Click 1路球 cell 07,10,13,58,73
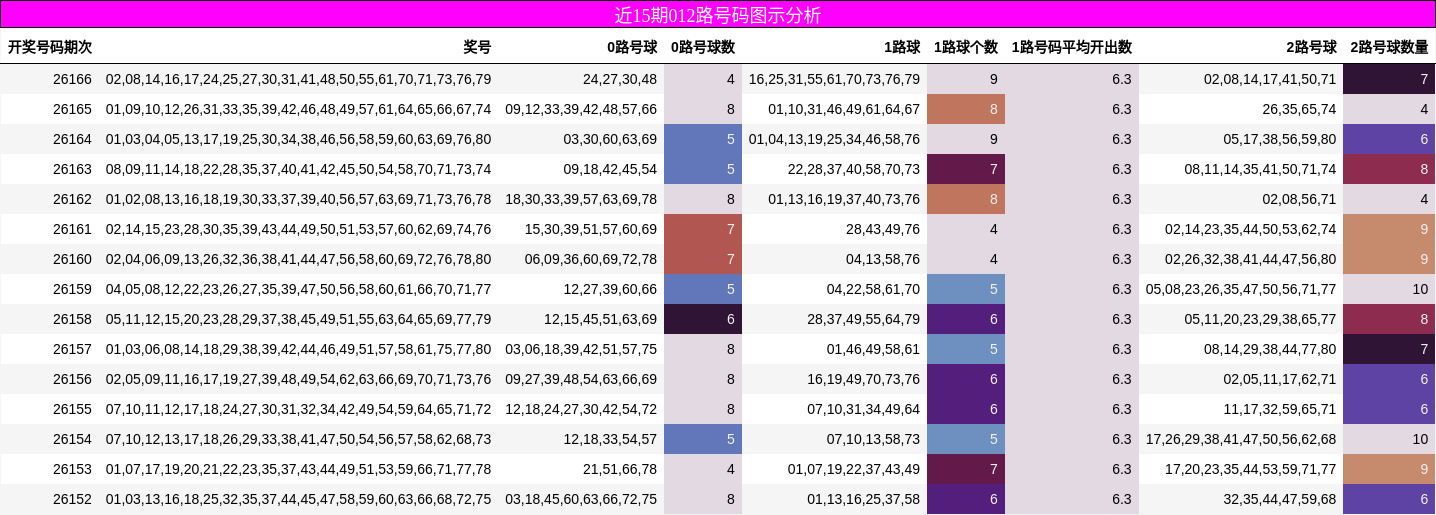This screenshot has height=515, width=1436. pyautogui.click(x=873, y=439)
